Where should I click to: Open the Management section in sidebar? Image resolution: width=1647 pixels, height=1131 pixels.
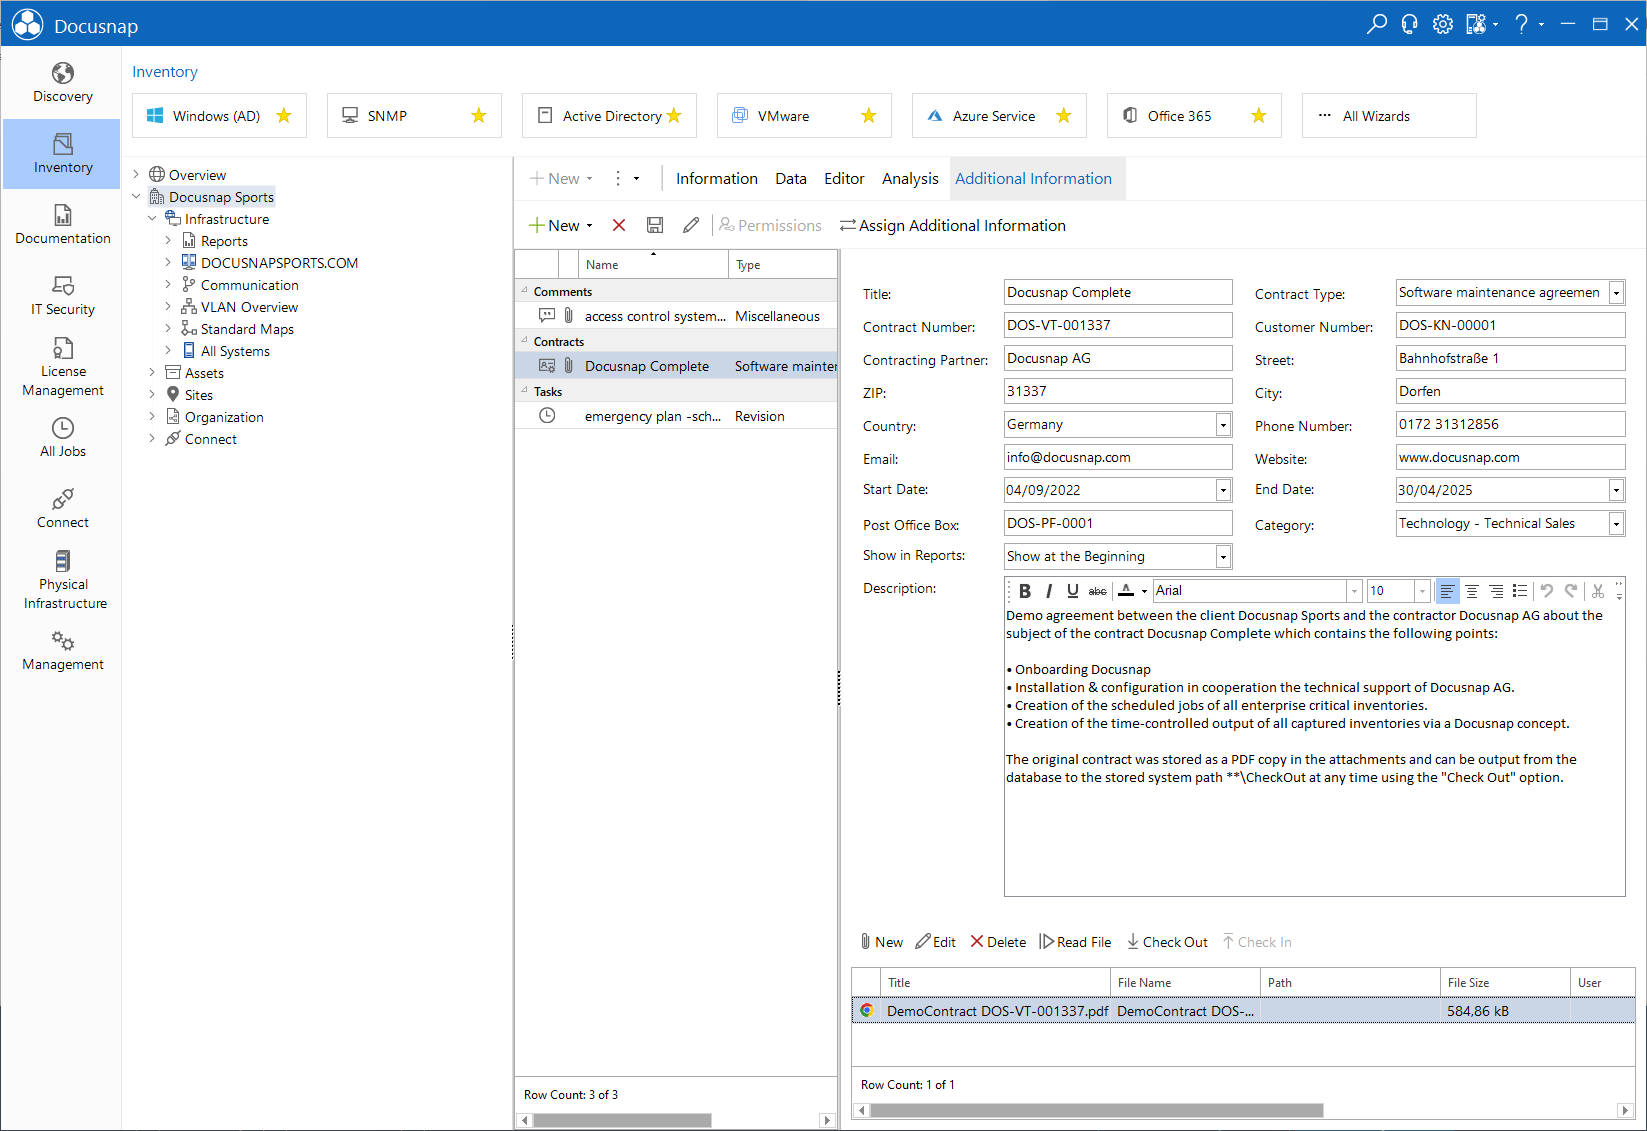coord(62,651)
